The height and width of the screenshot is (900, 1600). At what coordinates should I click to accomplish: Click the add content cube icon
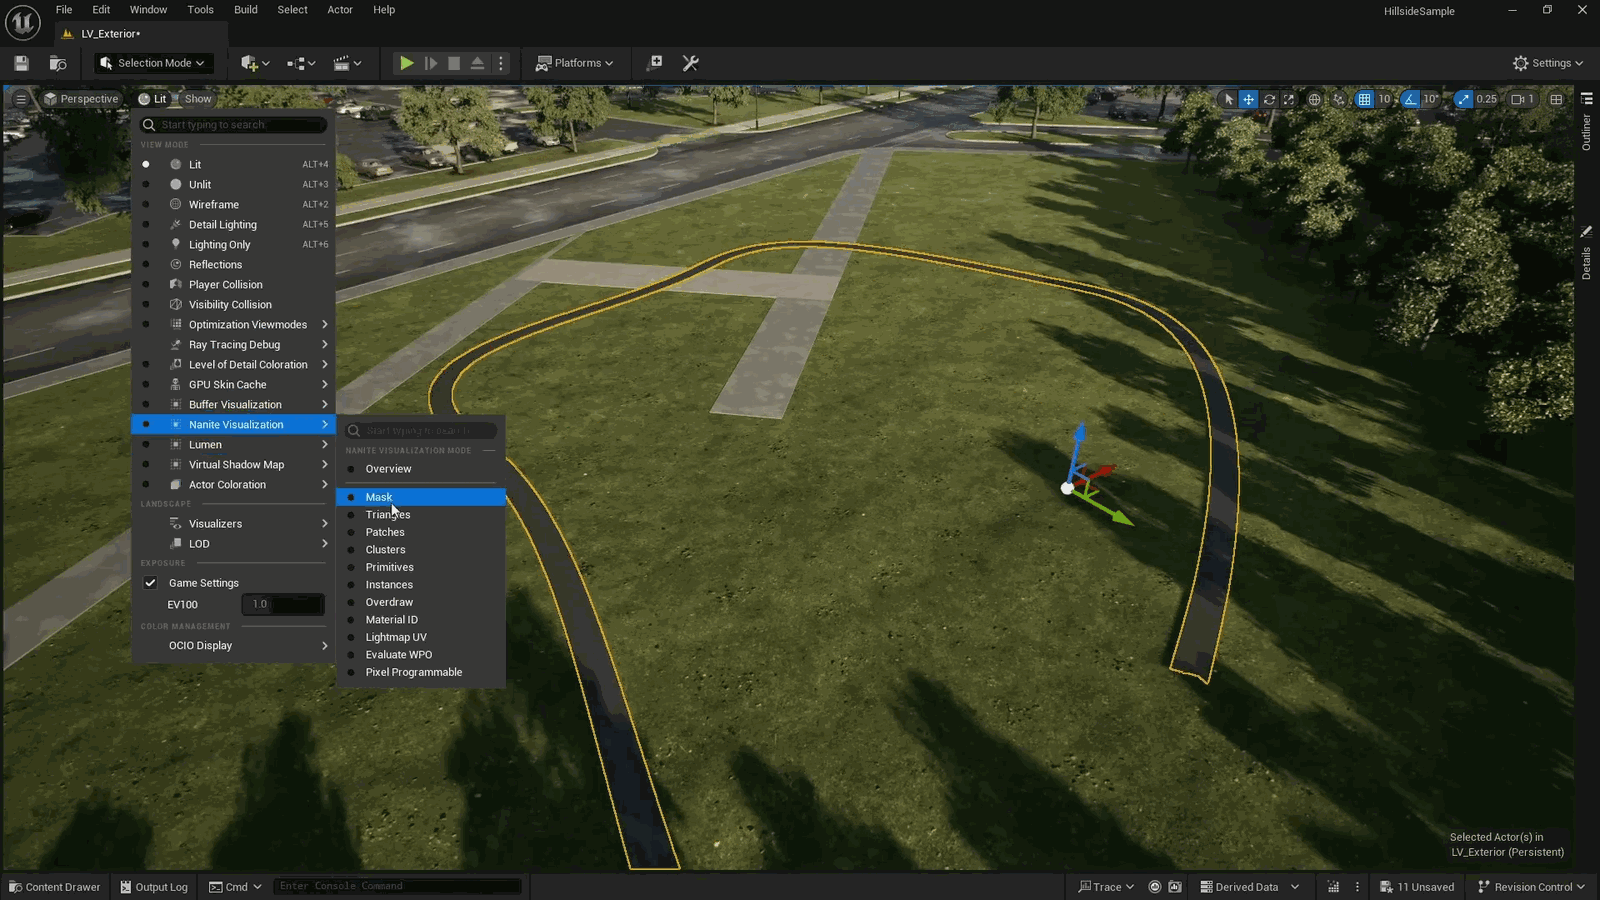click(x=255, y=63)
